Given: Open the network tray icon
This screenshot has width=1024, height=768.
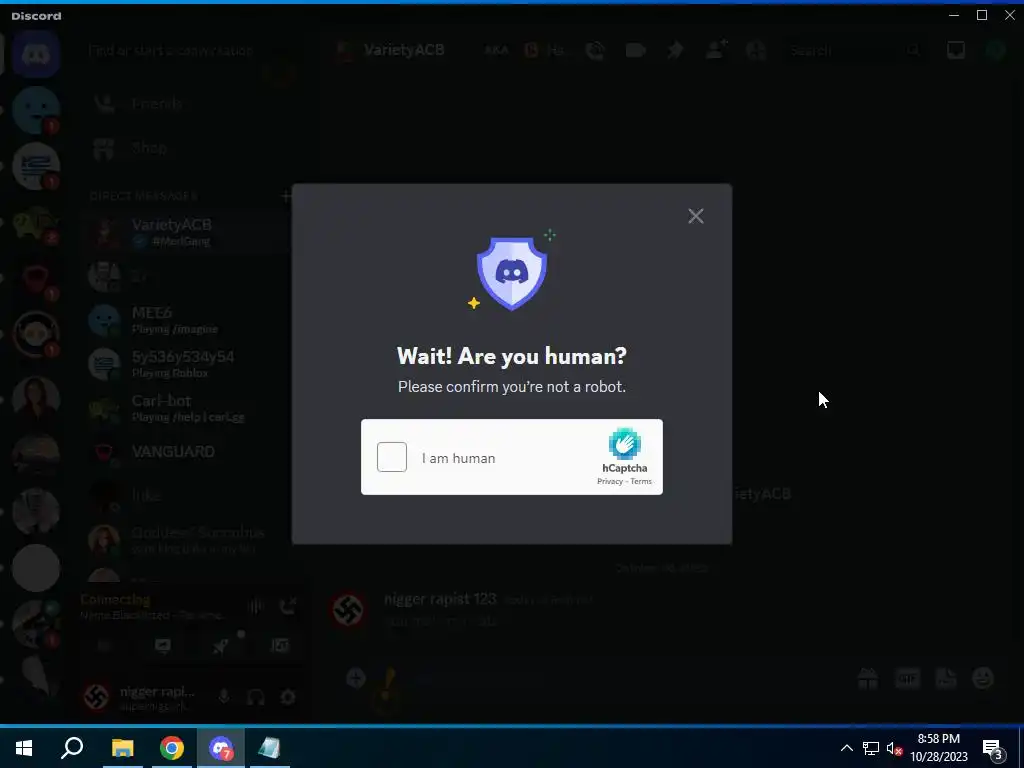Looking at the screenshot, I should pyautogui.click(x=871, y=748).
